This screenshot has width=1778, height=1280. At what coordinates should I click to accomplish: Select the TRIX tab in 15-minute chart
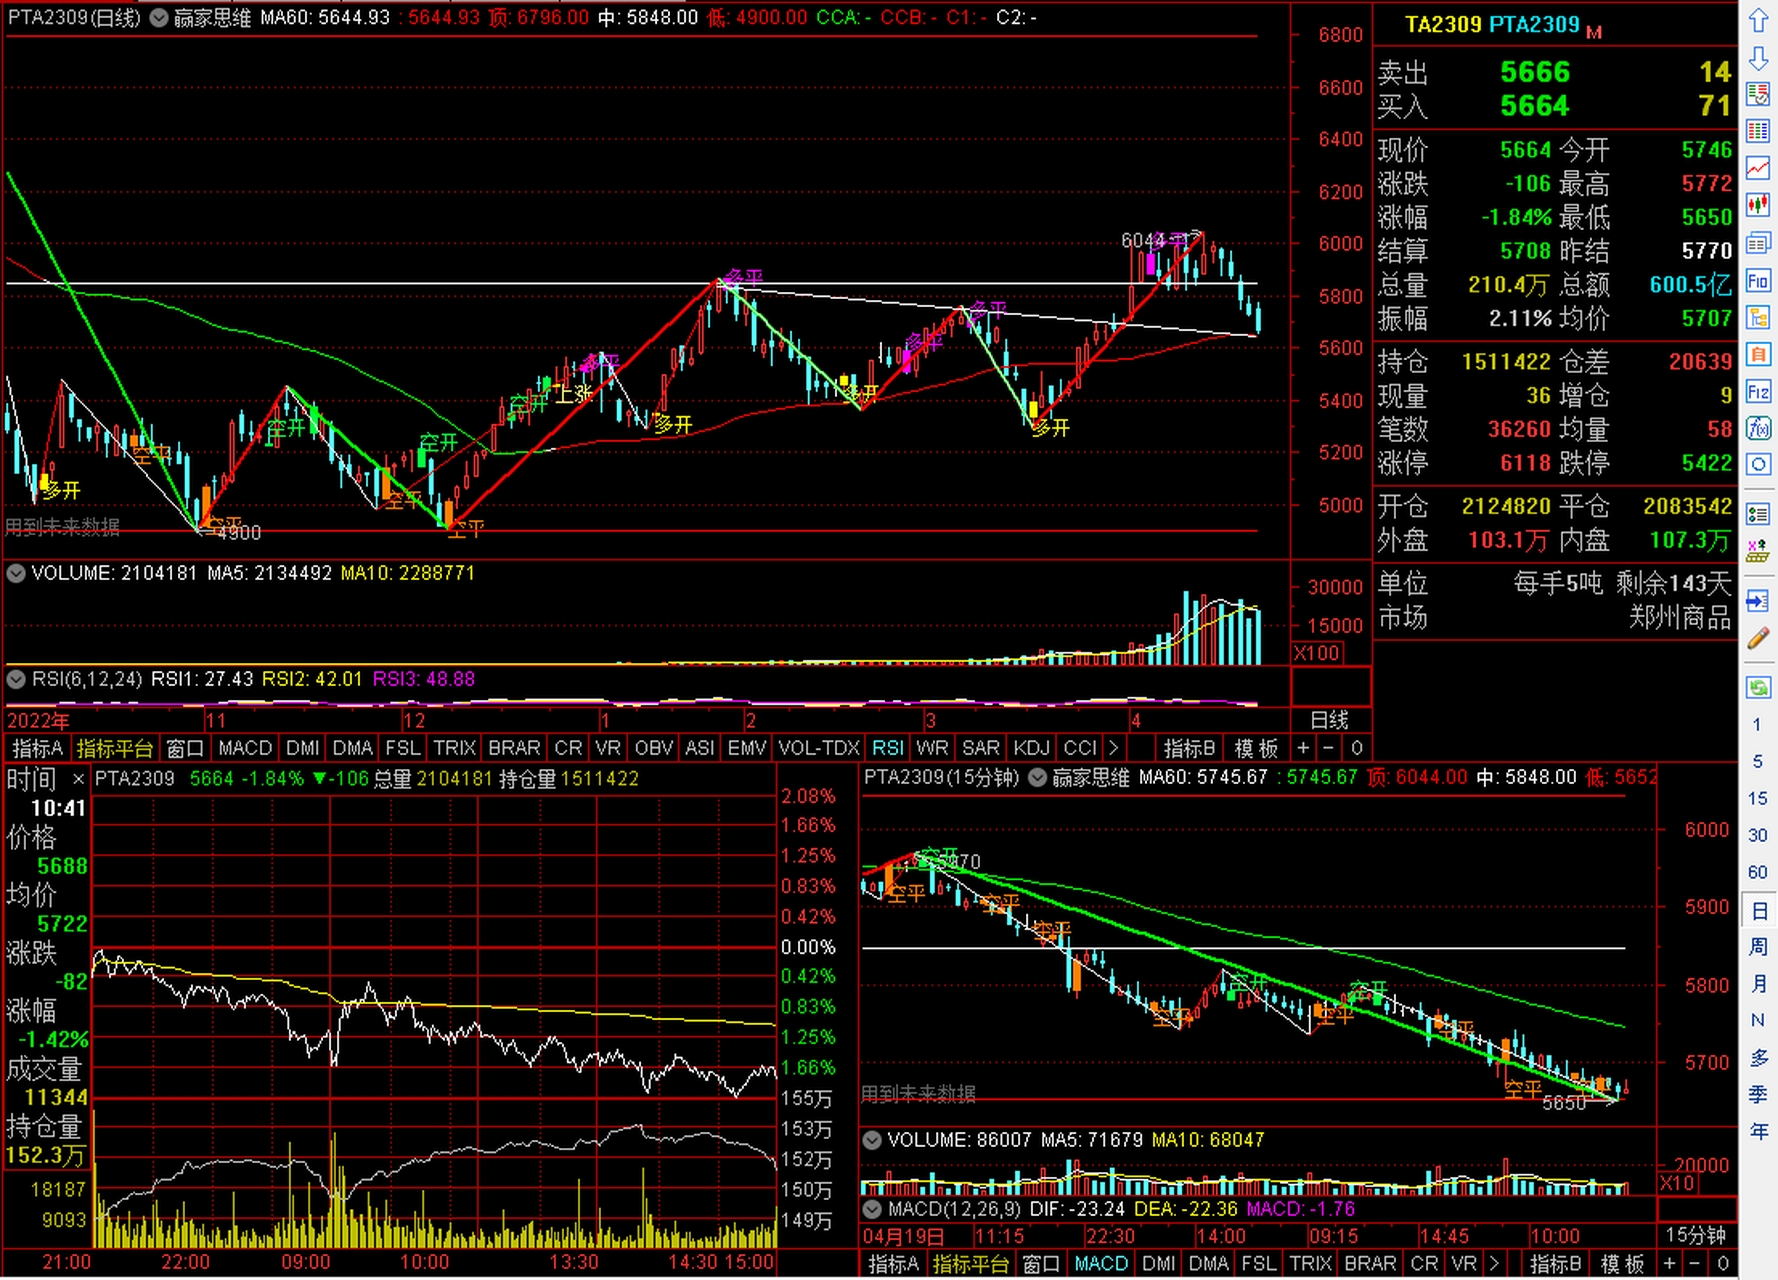(x=1311, y=1264)
